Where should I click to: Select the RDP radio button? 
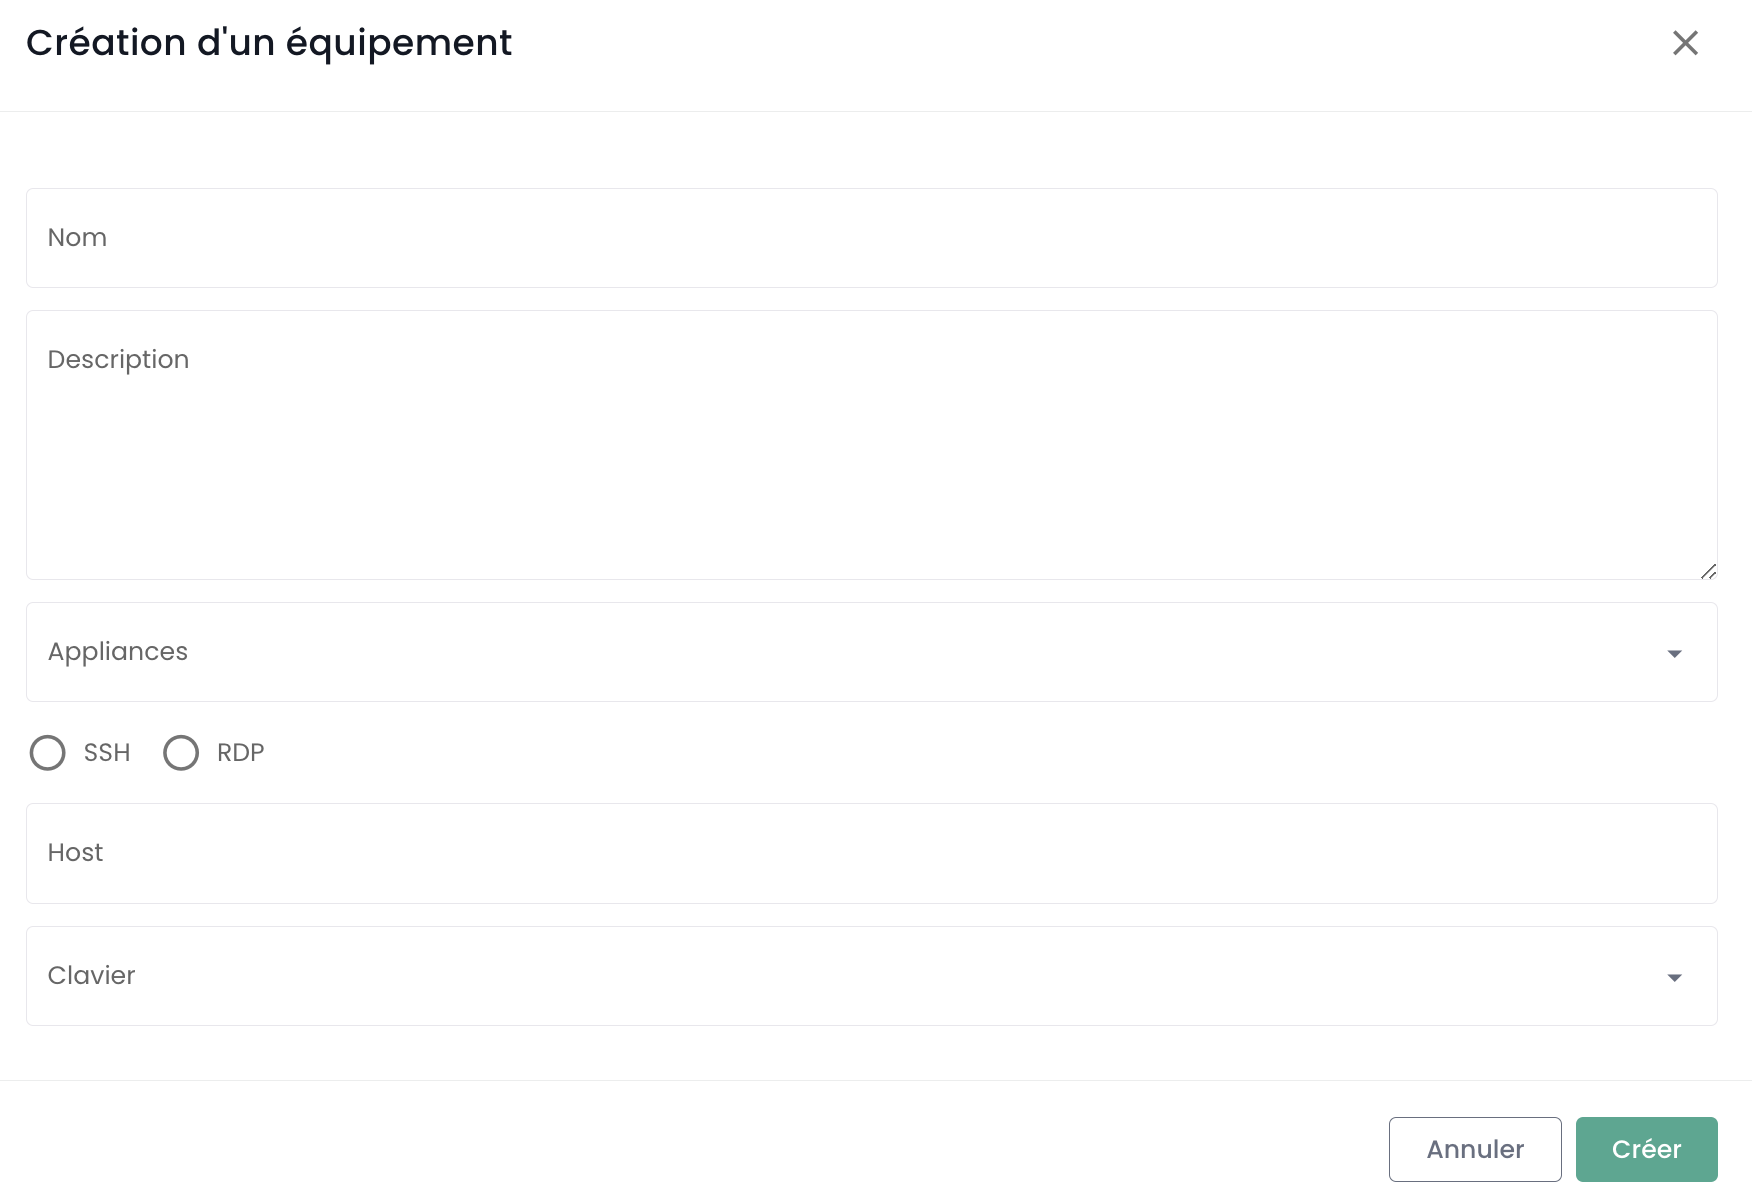click(181, 753)
